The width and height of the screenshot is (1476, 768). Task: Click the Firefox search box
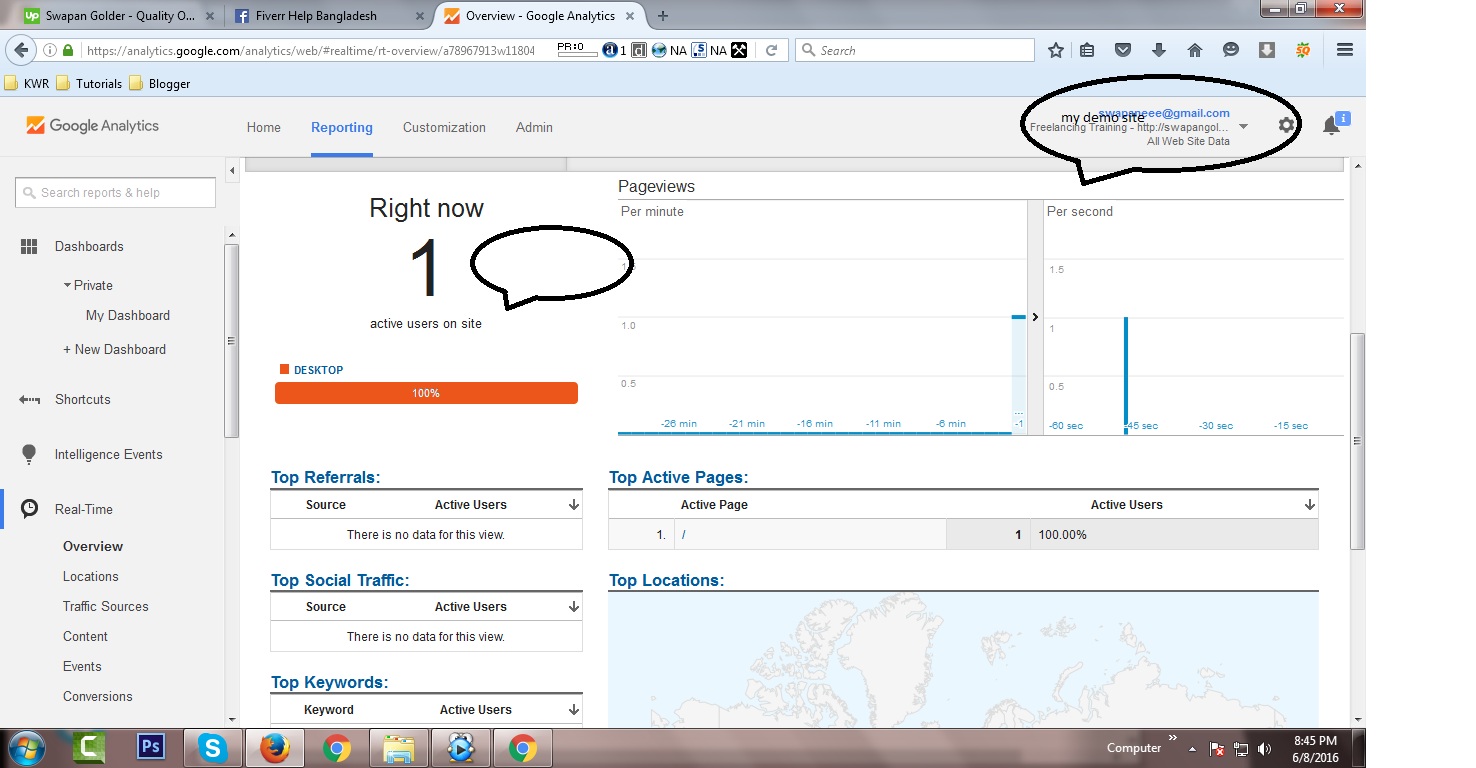coord(915,50)
